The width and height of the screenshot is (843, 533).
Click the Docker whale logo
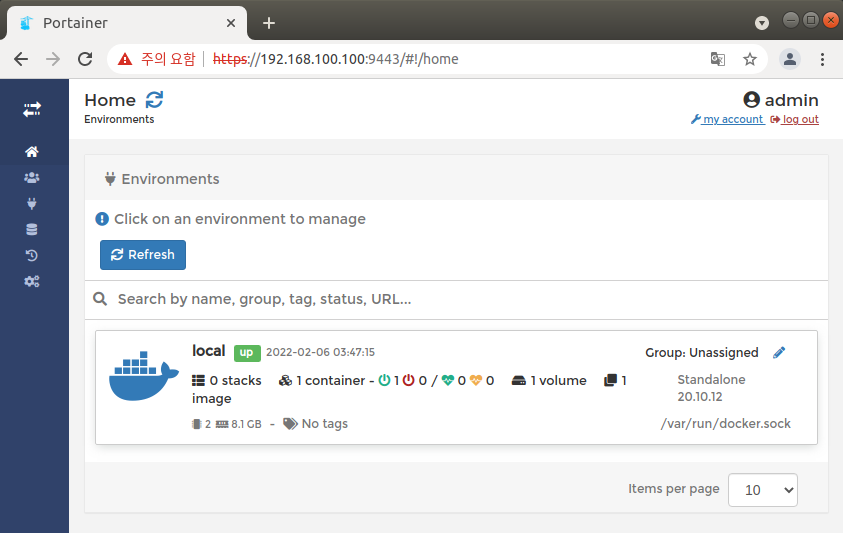coord(144,376)
